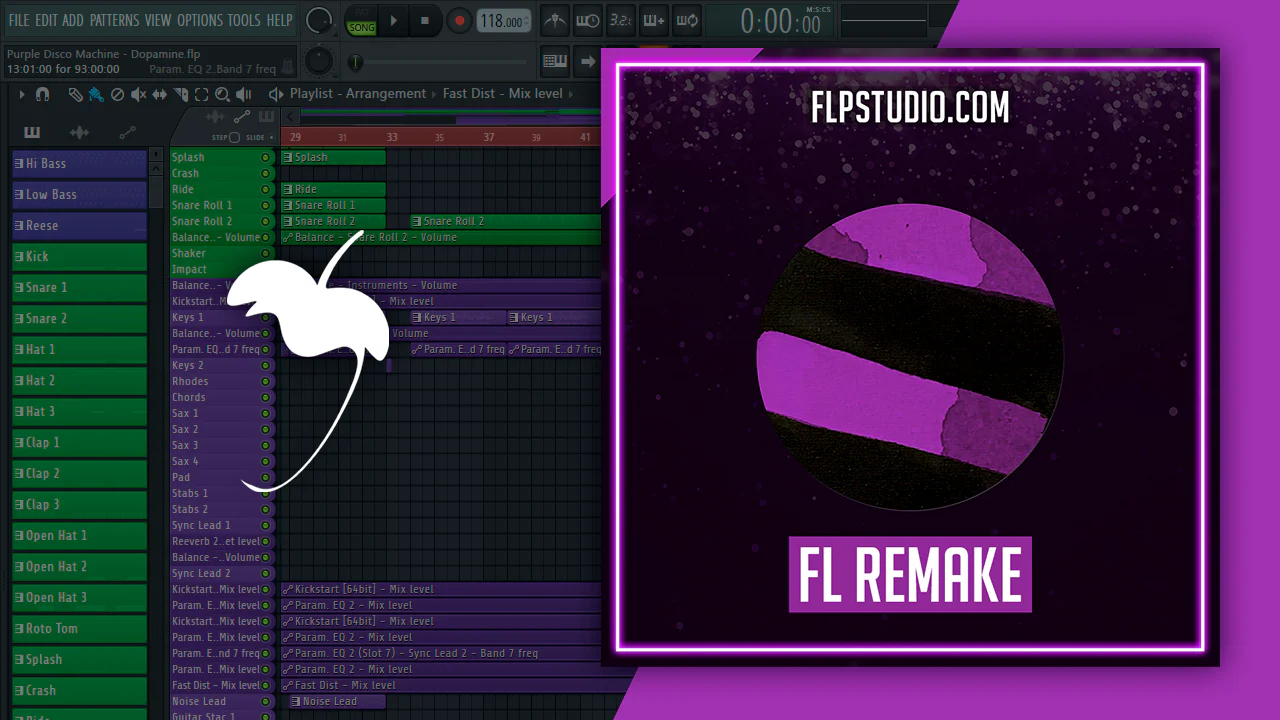This screenshot has width=1280, height=720.
Task: Select the Mute tool speaker icon
Action: click(x=138, y=94)
